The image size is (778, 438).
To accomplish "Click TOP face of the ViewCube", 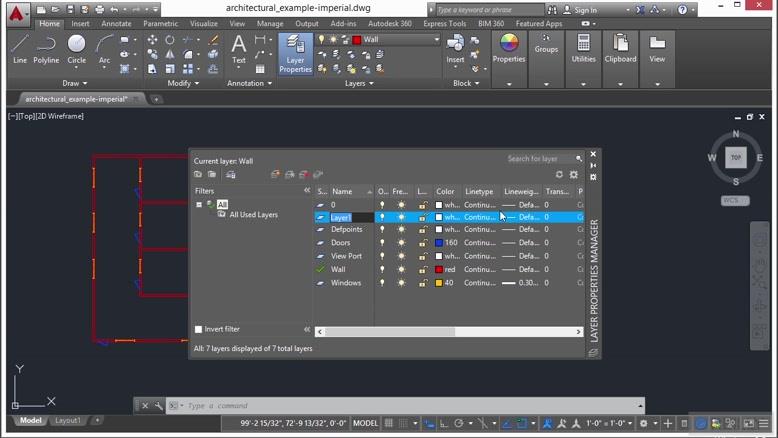I will point(736,158).
